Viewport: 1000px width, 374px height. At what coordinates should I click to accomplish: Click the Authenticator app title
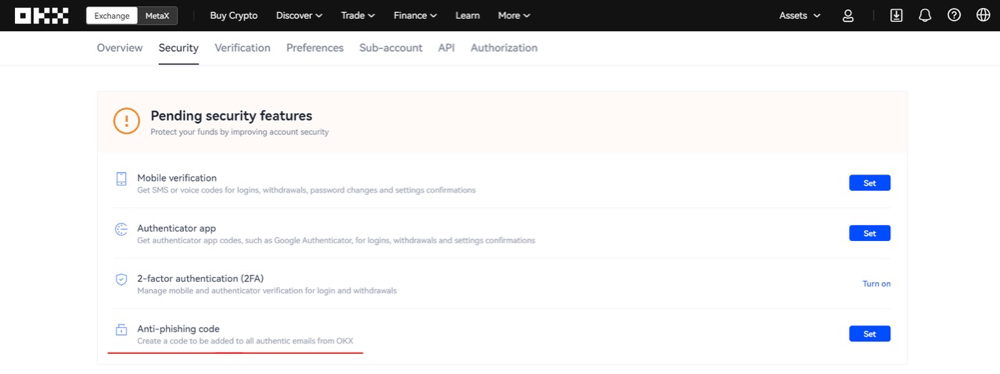click(x=177, y=228)
